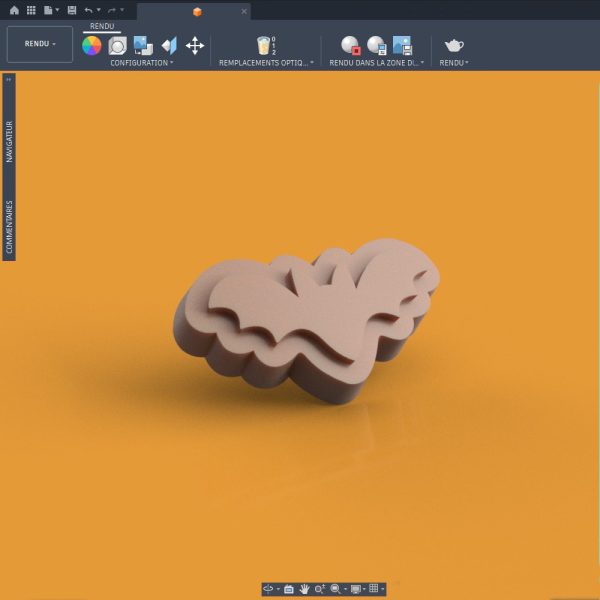Expand the CONFIGURATION panel menu
Image resolution: width=600 pixels, height=600 pixels.
pyautogui.click(x=142, y=63)
